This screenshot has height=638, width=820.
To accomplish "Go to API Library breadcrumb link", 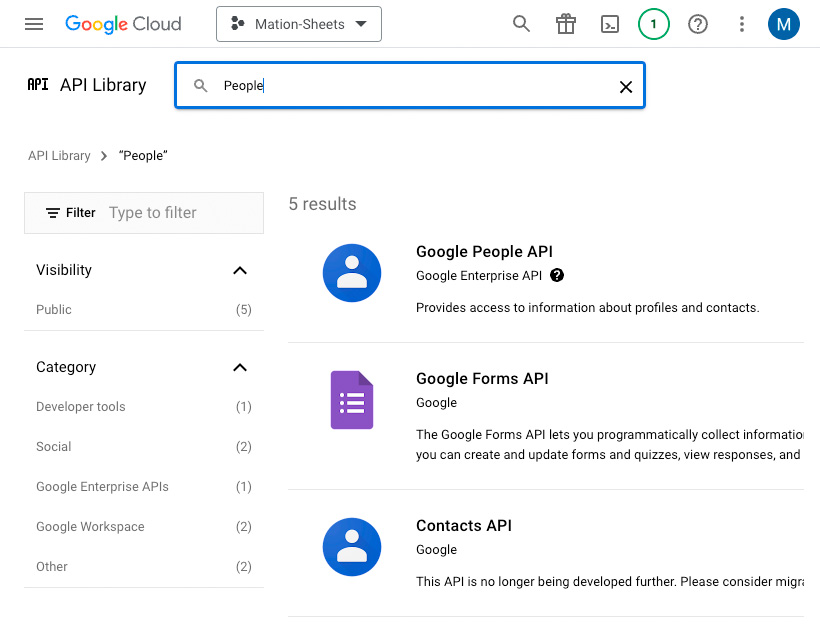I will (59, 156).
